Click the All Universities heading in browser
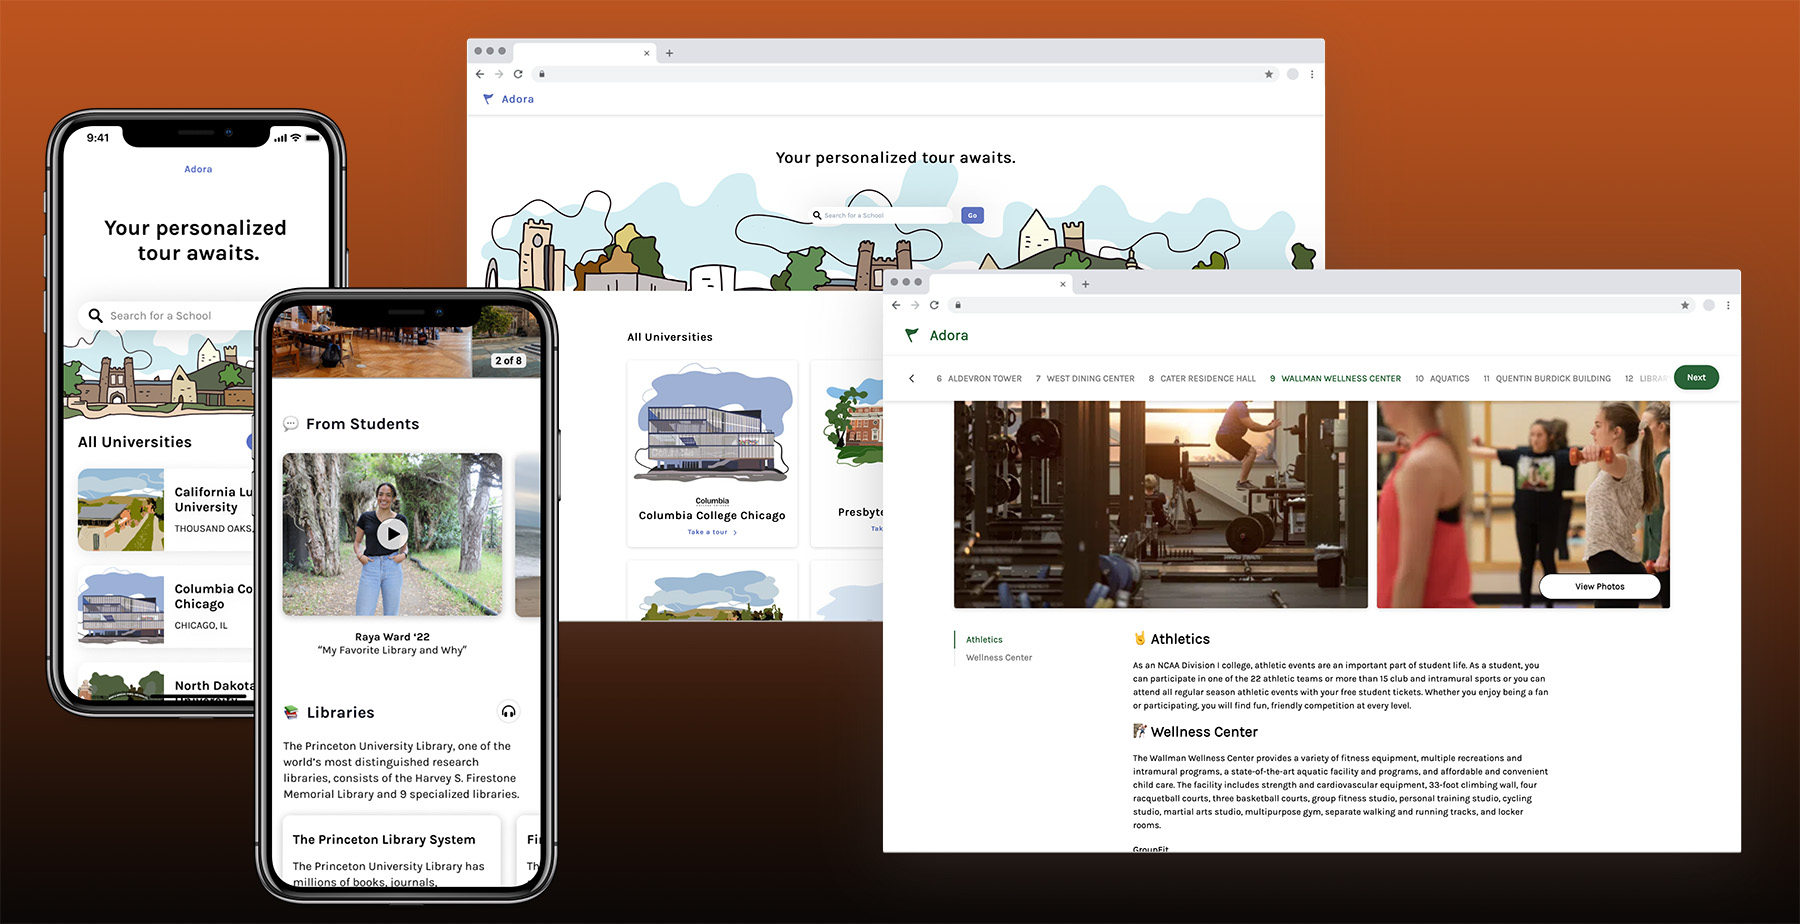This screenshot has height=924, width=1800. point(670,337)
